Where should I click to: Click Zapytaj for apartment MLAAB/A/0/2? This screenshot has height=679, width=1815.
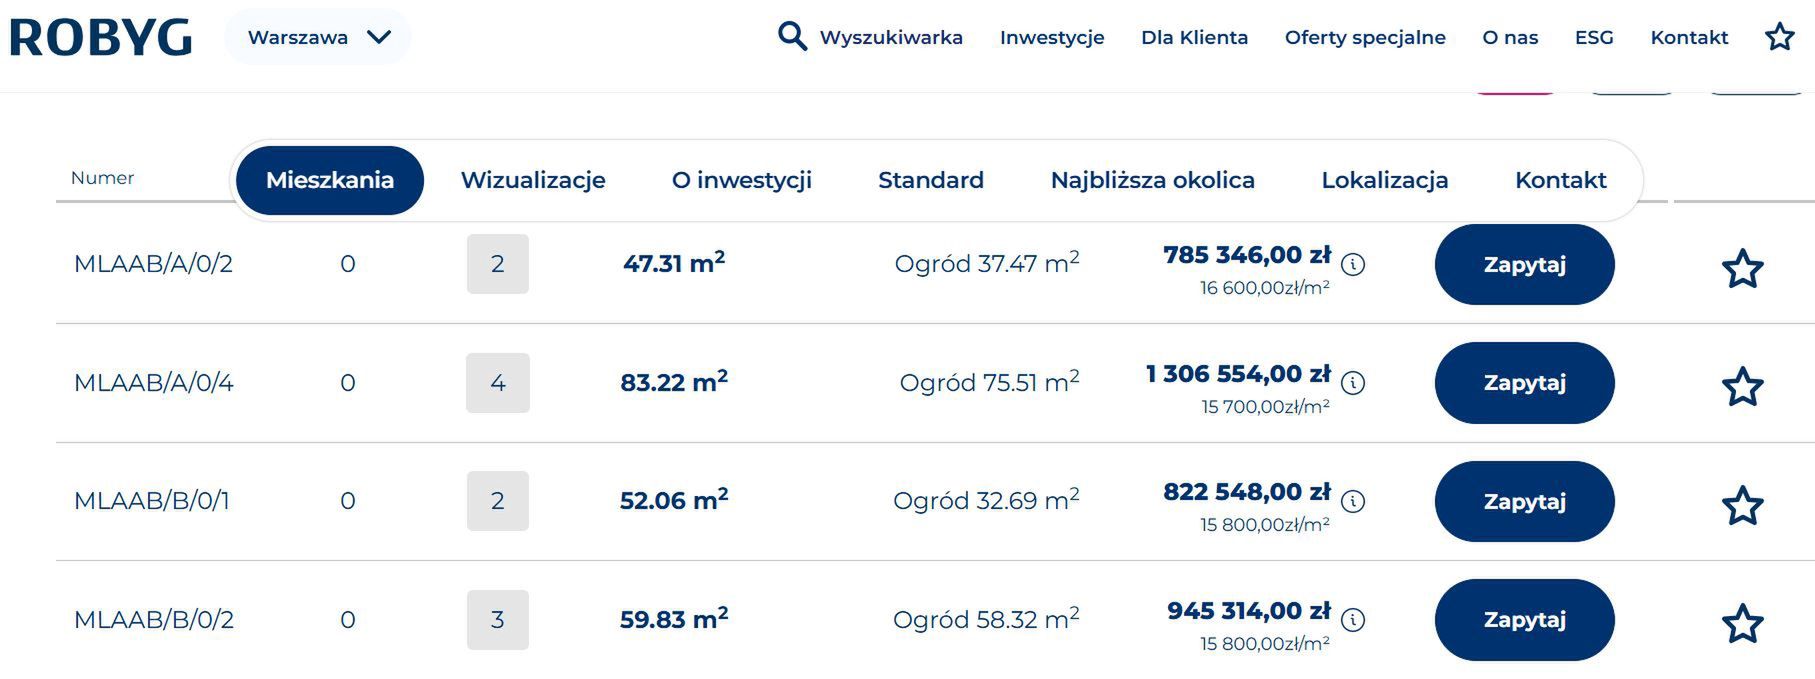point(1523,264)
